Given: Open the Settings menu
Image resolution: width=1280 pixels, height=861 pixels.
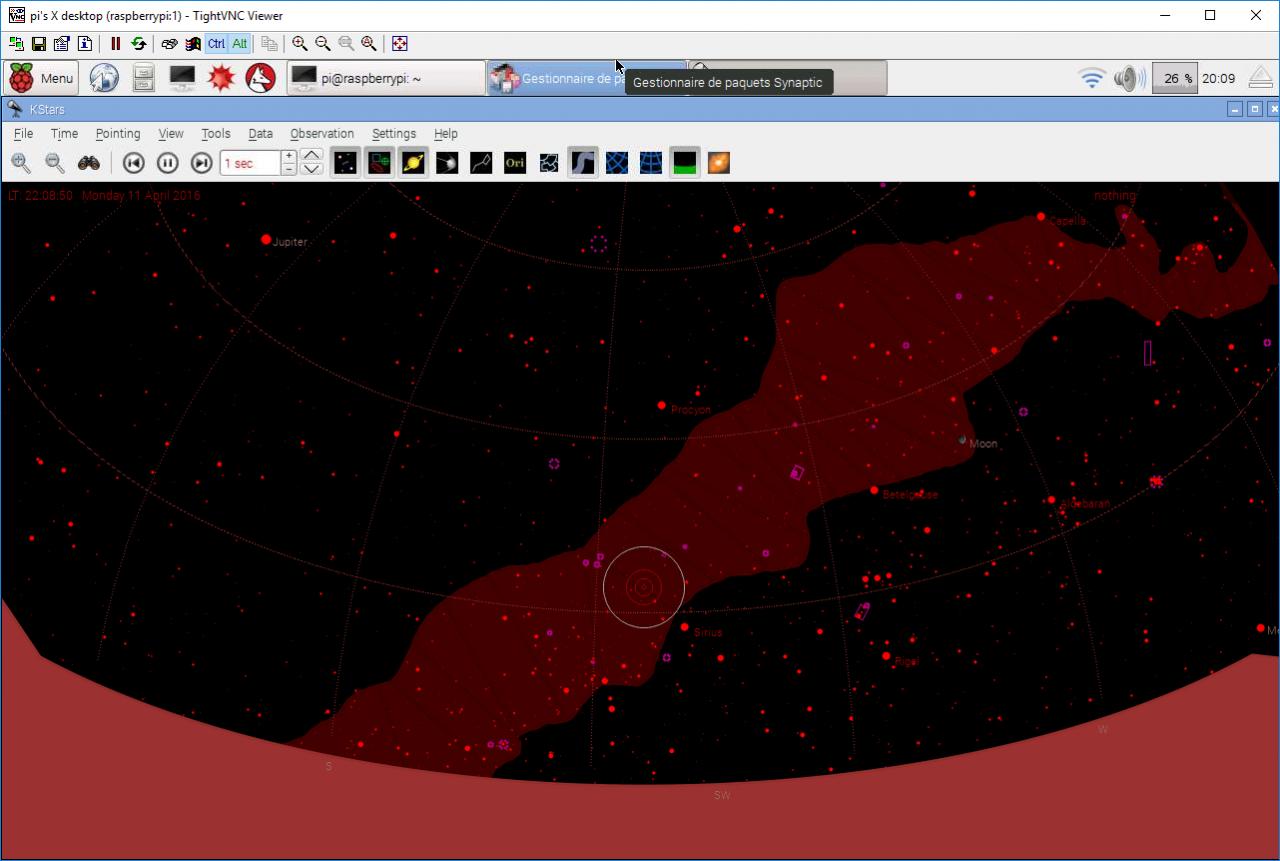Looking at the screenshot, I should (x=394, y=134).
